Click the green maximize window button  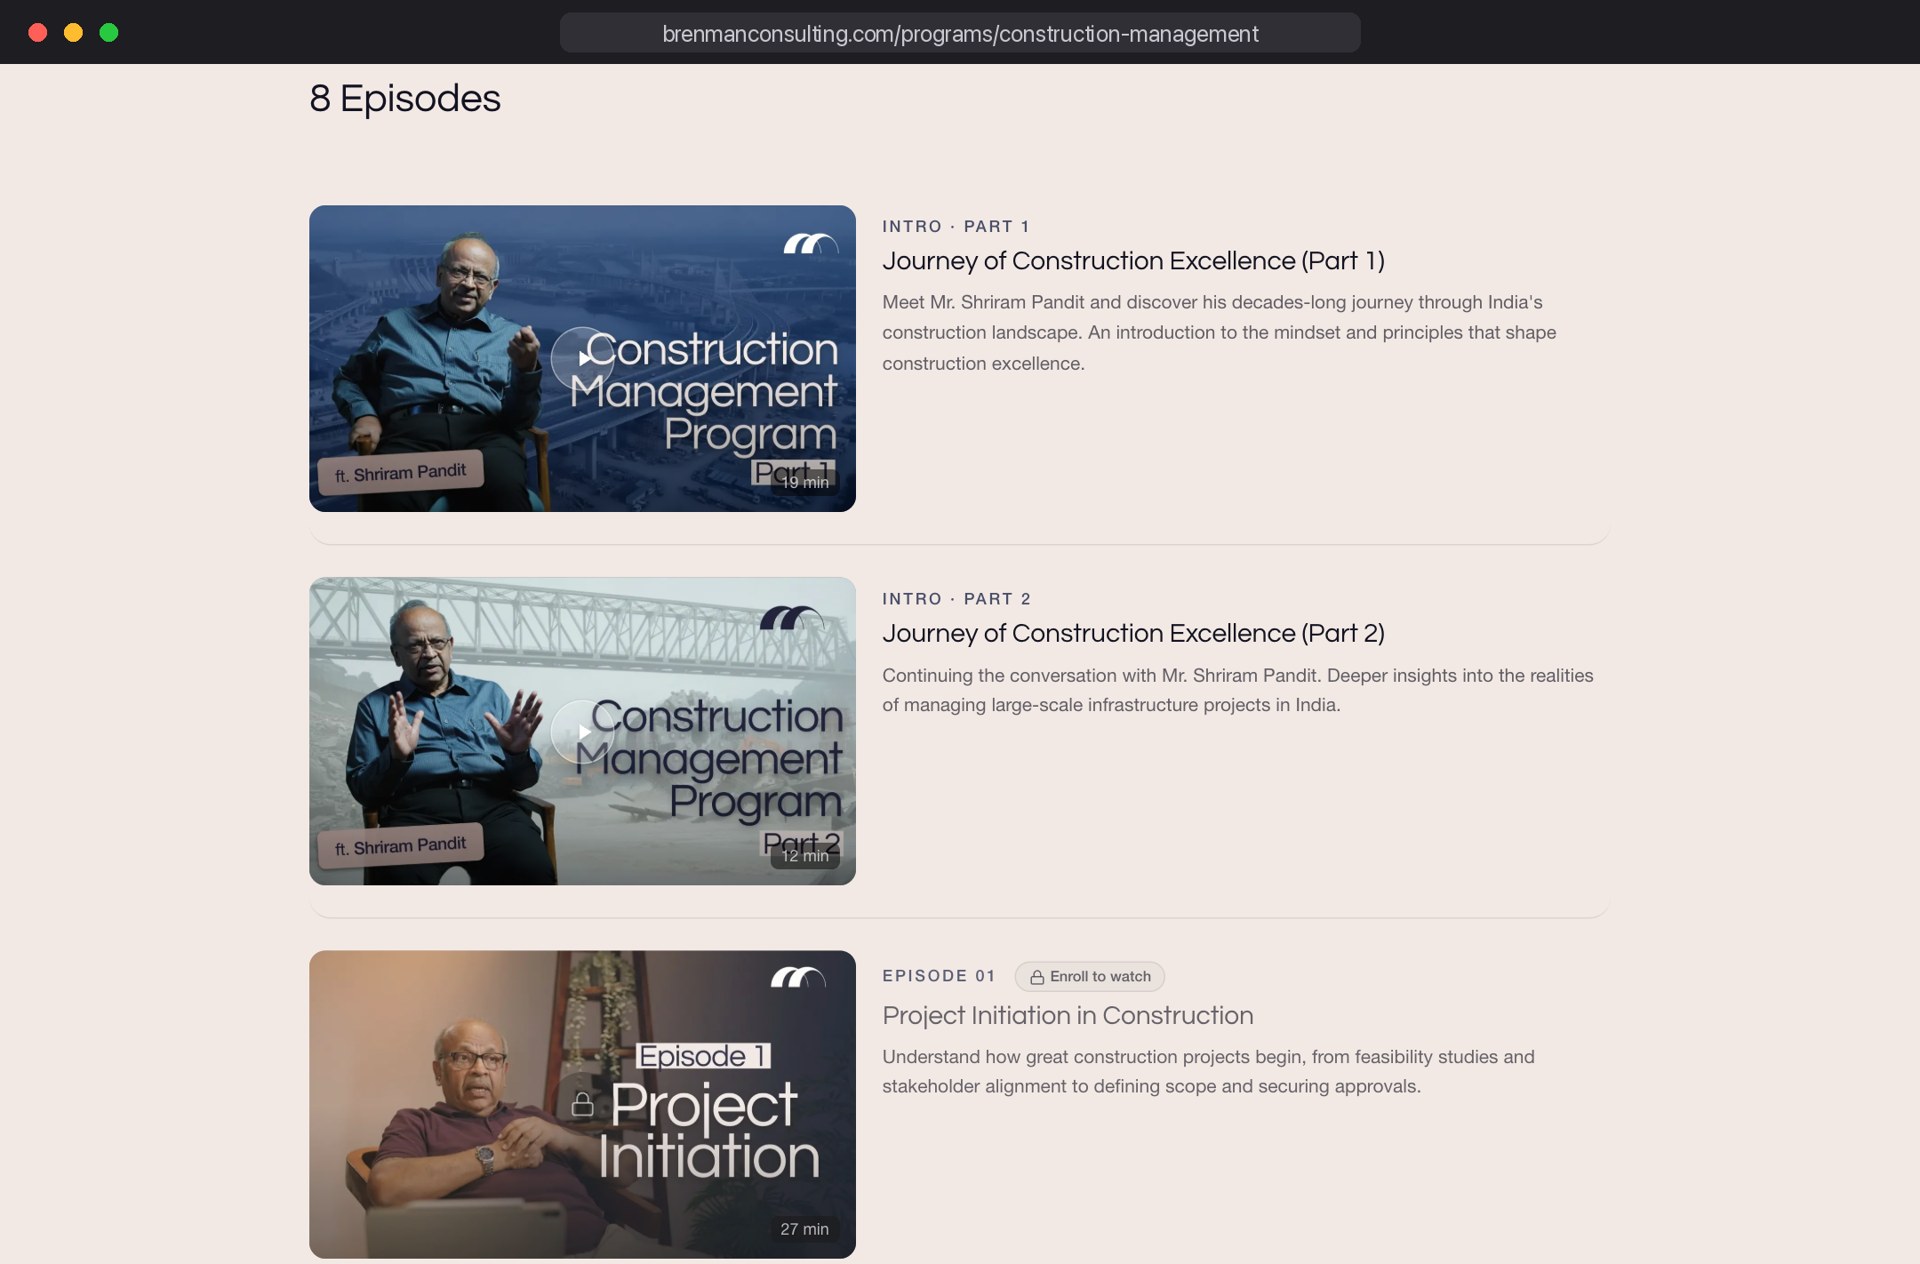click(x=109, y=33)
